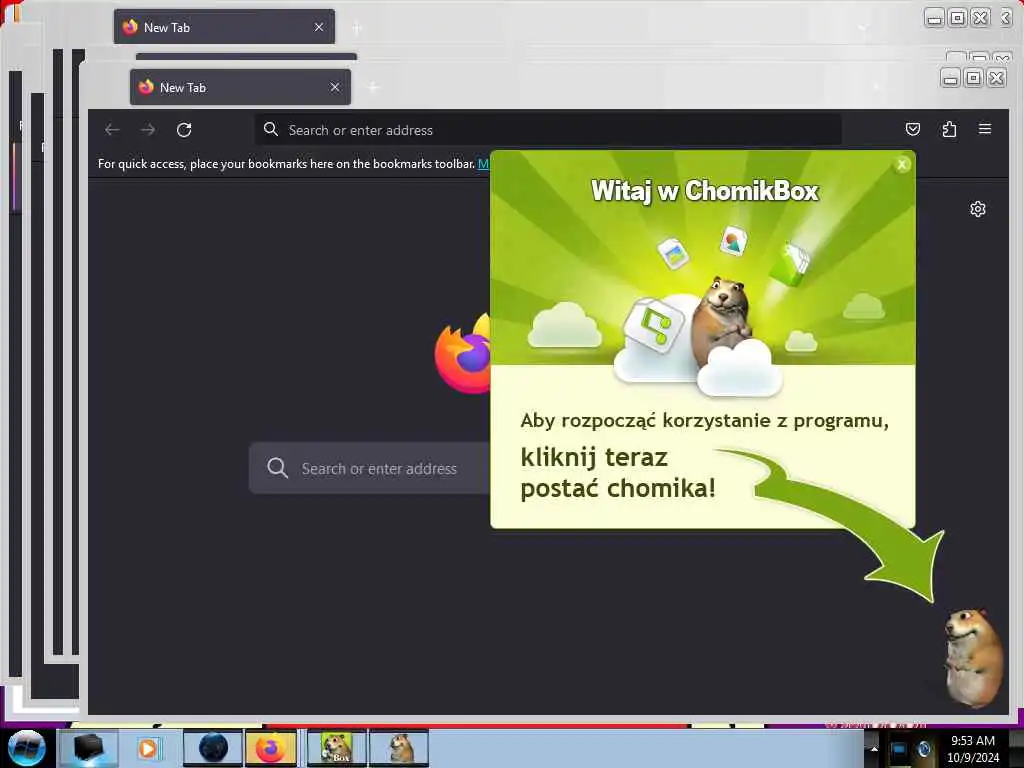Open the black box taskbar application
The width and height of the screenshot is (1024, 768).
(88, 748)
